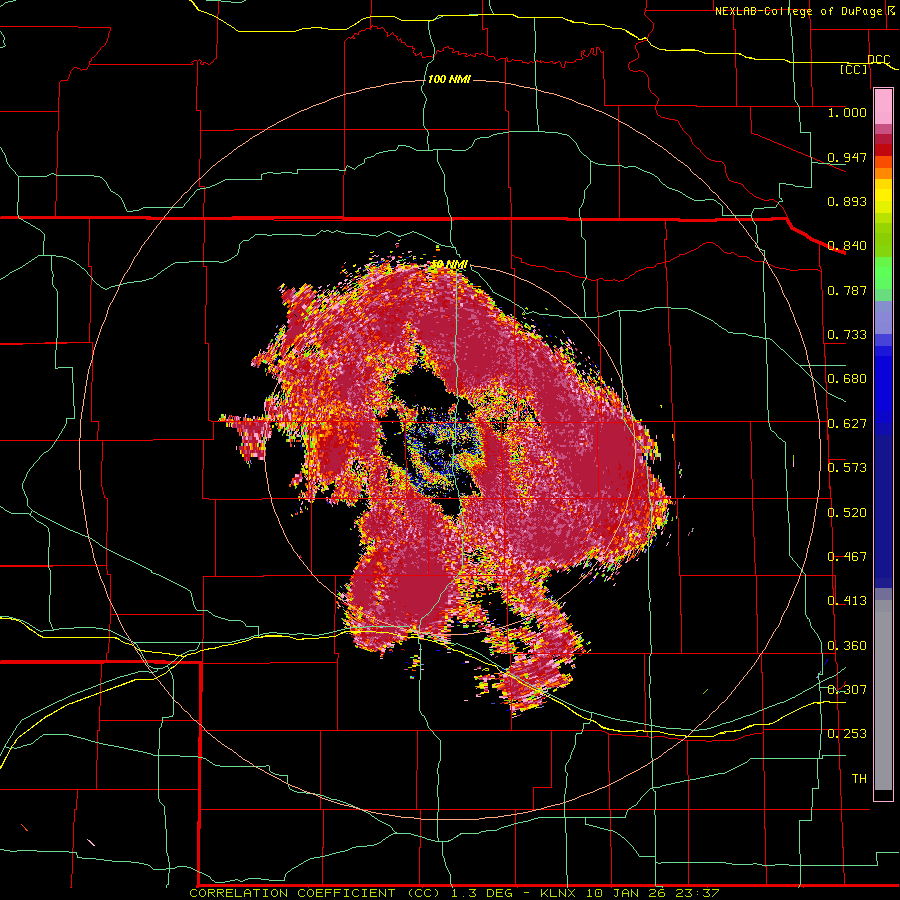Click the 0.627 legend value
Viewport: 900px width, 900px height.
point(847,424)
